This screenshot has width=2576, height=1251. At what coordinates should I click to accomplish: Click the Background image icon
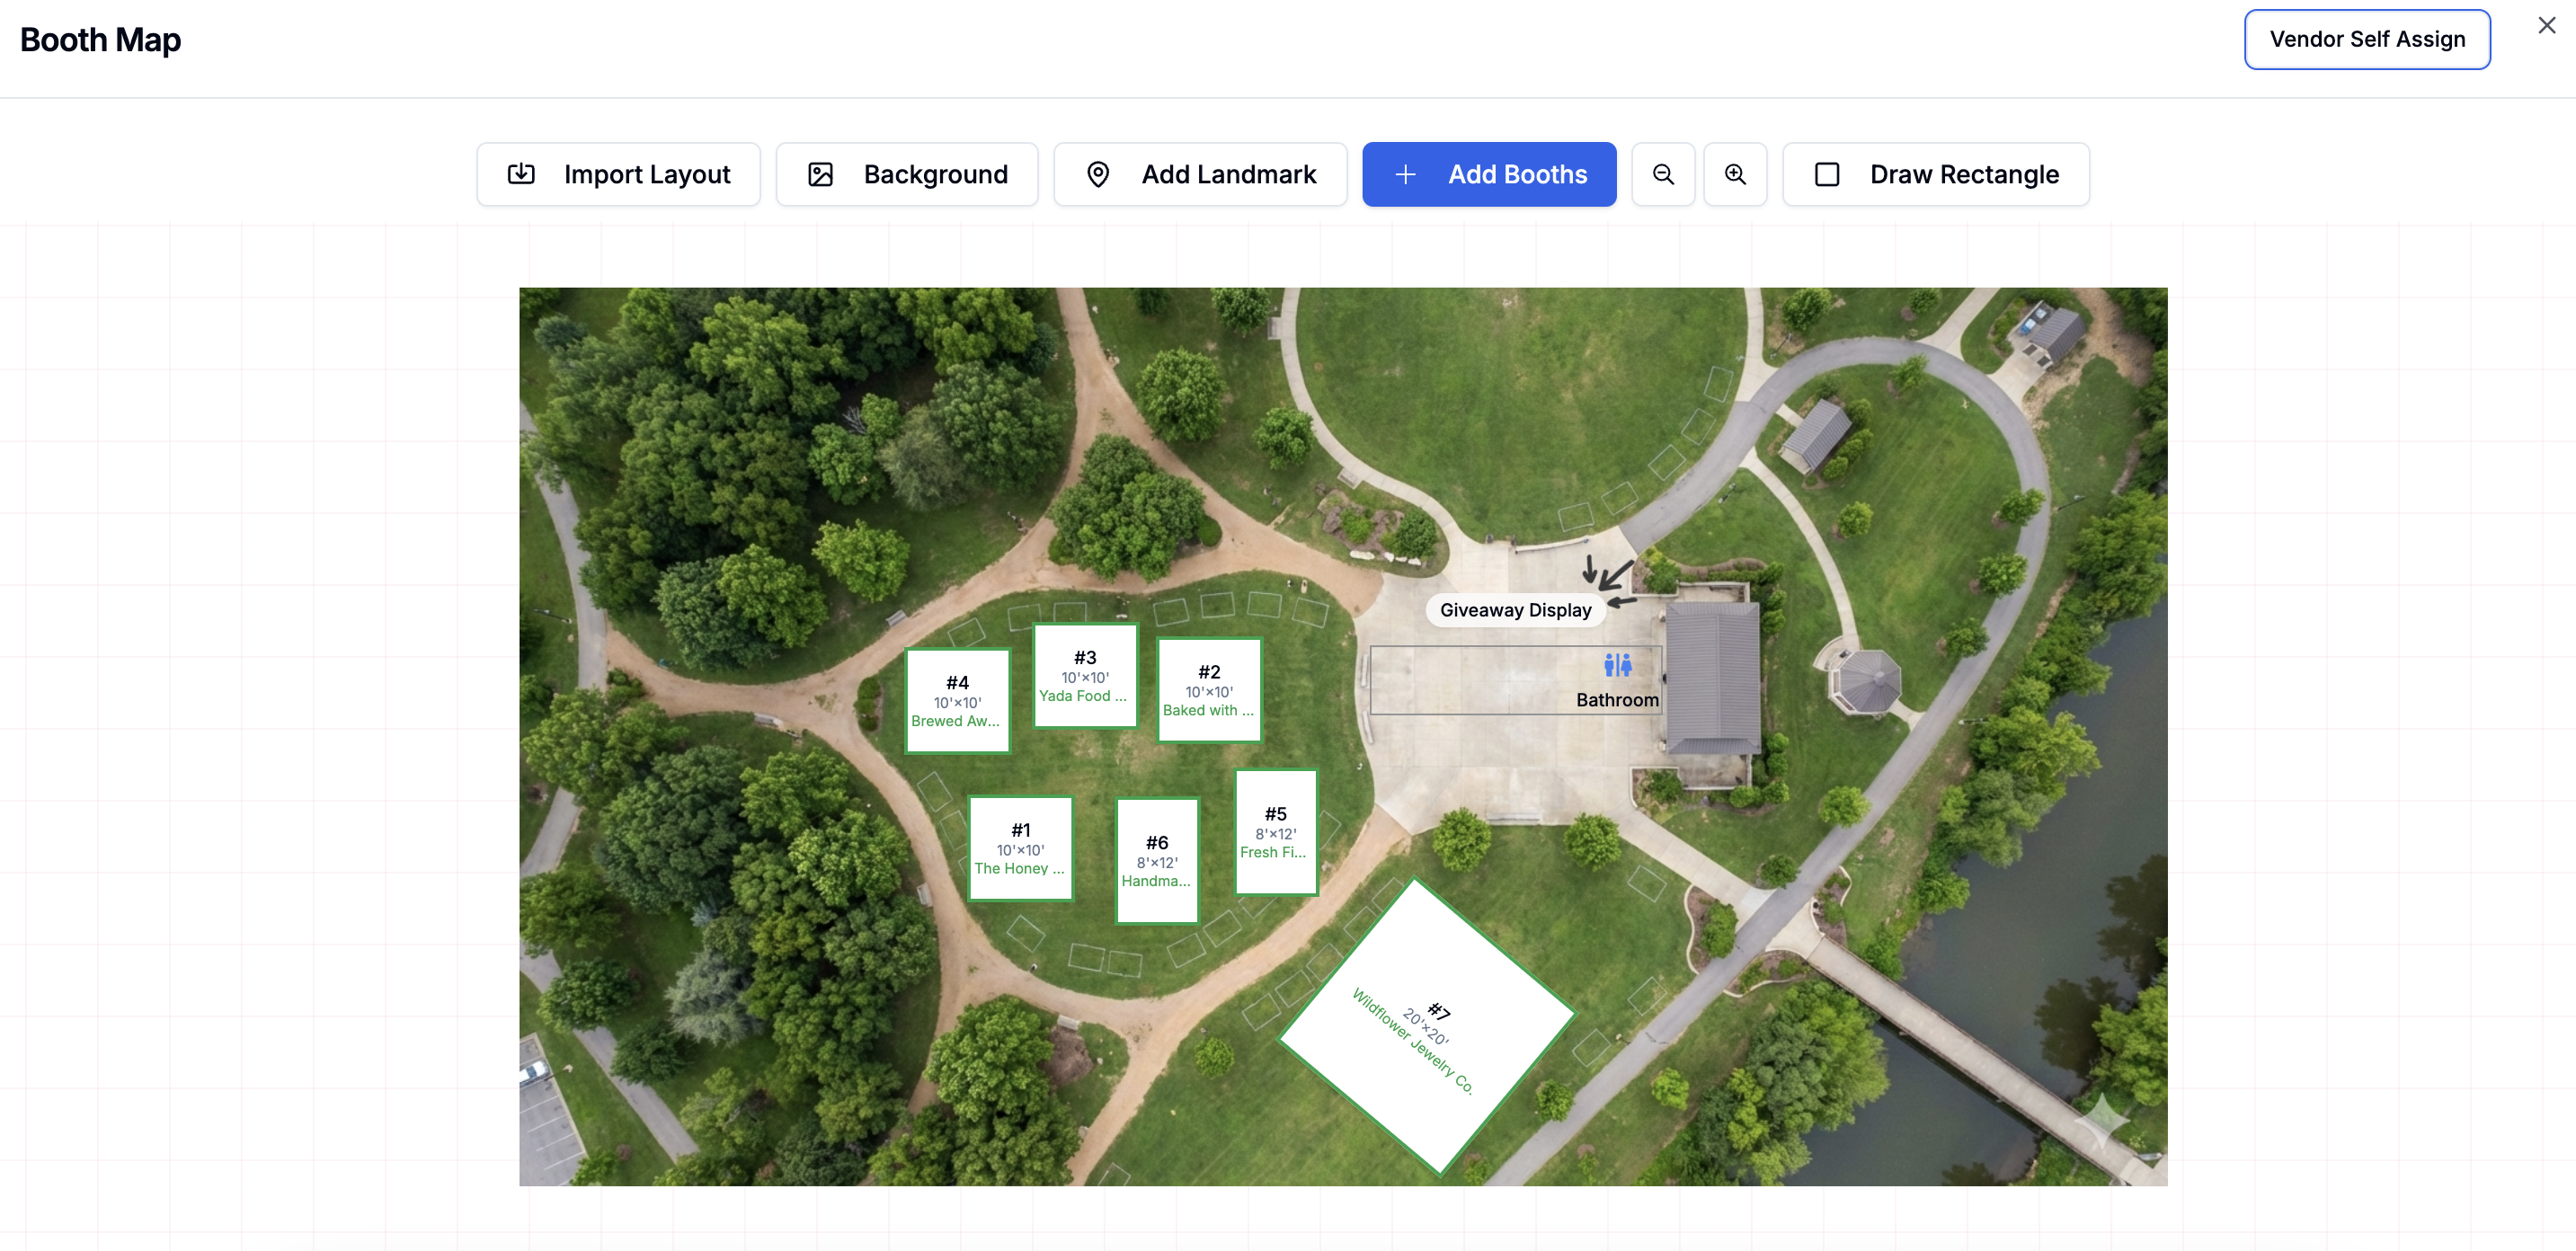coord(821,174)
